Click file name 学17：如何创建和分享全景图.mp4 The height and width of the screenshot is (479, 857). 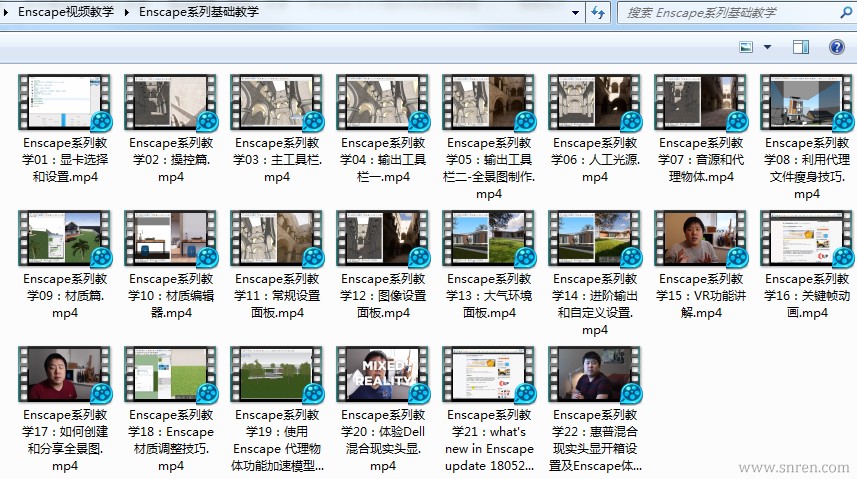[x=65, y=440]
